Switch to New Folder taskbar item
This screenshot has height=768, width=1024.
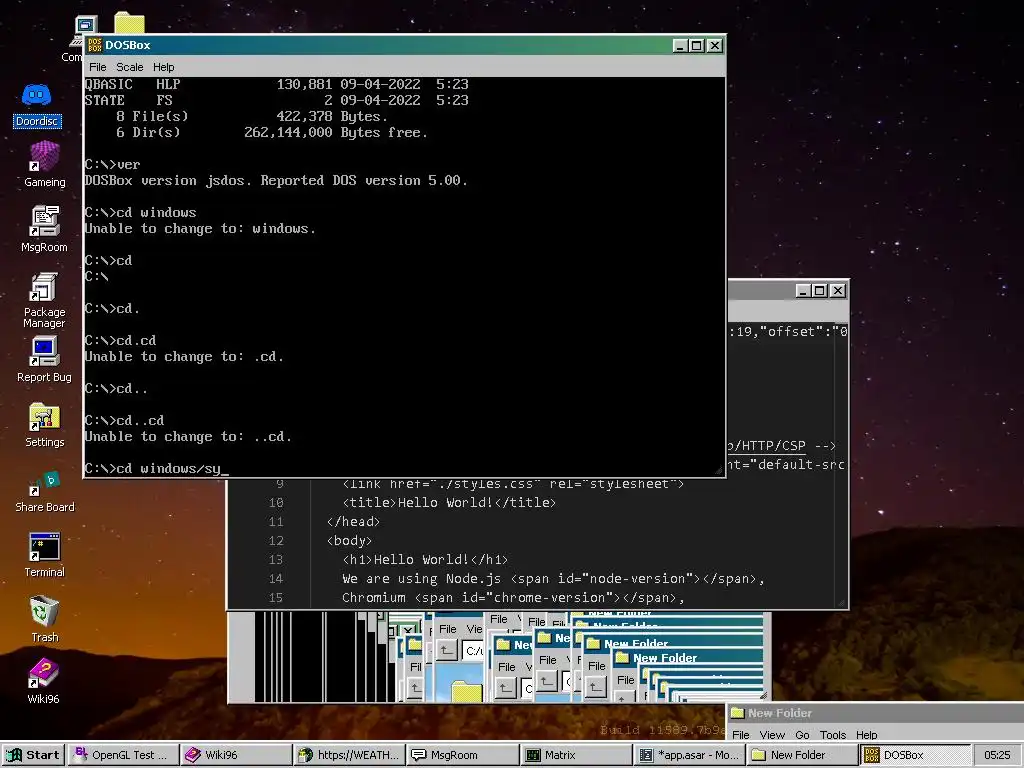coord(801,755)
